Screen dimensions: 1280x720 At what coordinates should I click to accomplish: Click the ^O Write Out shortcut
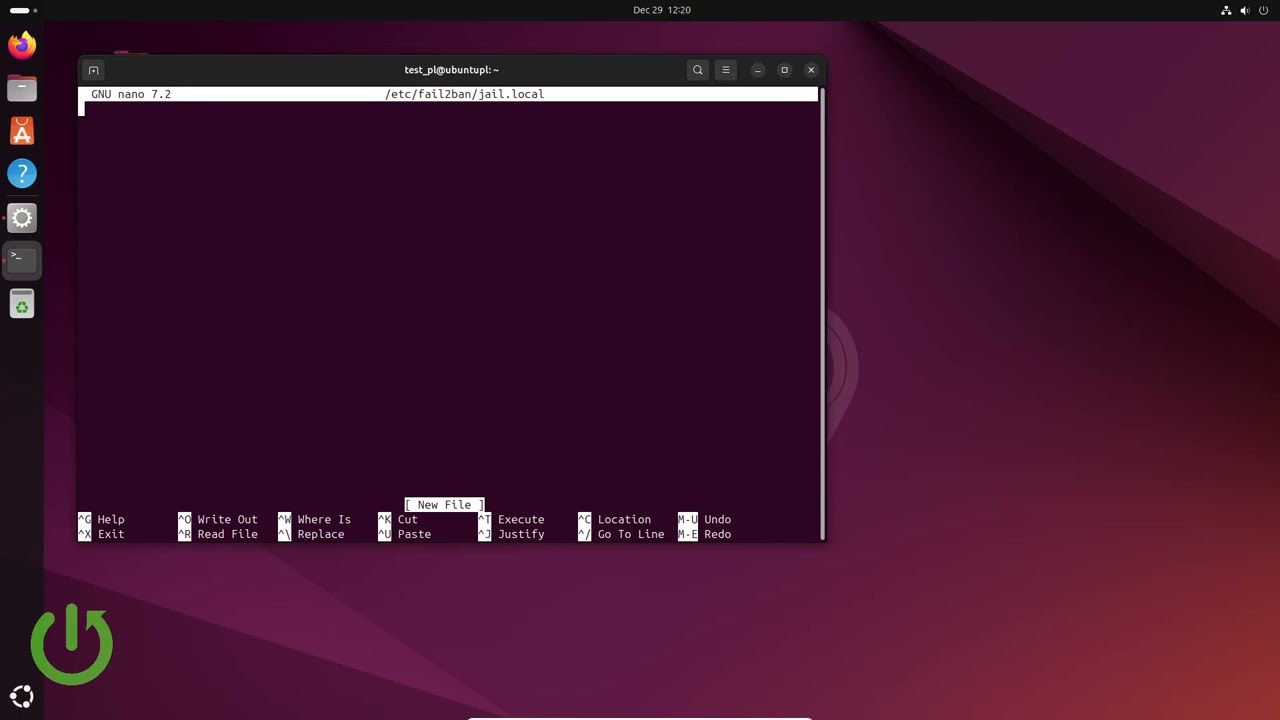click(218, 520)
